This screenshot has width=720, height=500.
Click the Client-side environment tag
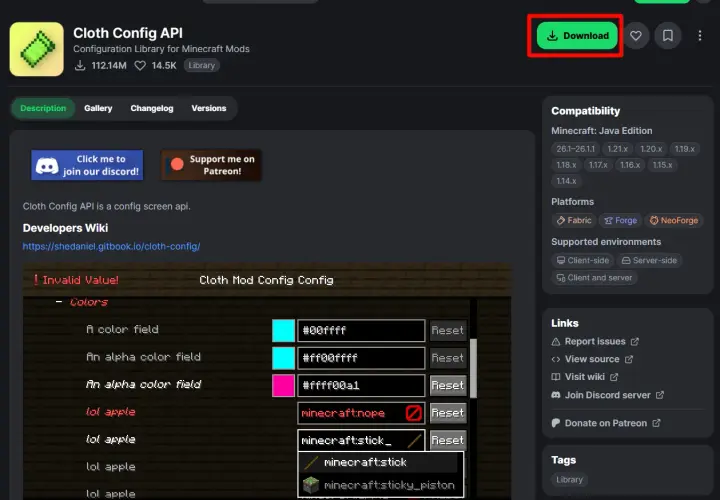583,260
